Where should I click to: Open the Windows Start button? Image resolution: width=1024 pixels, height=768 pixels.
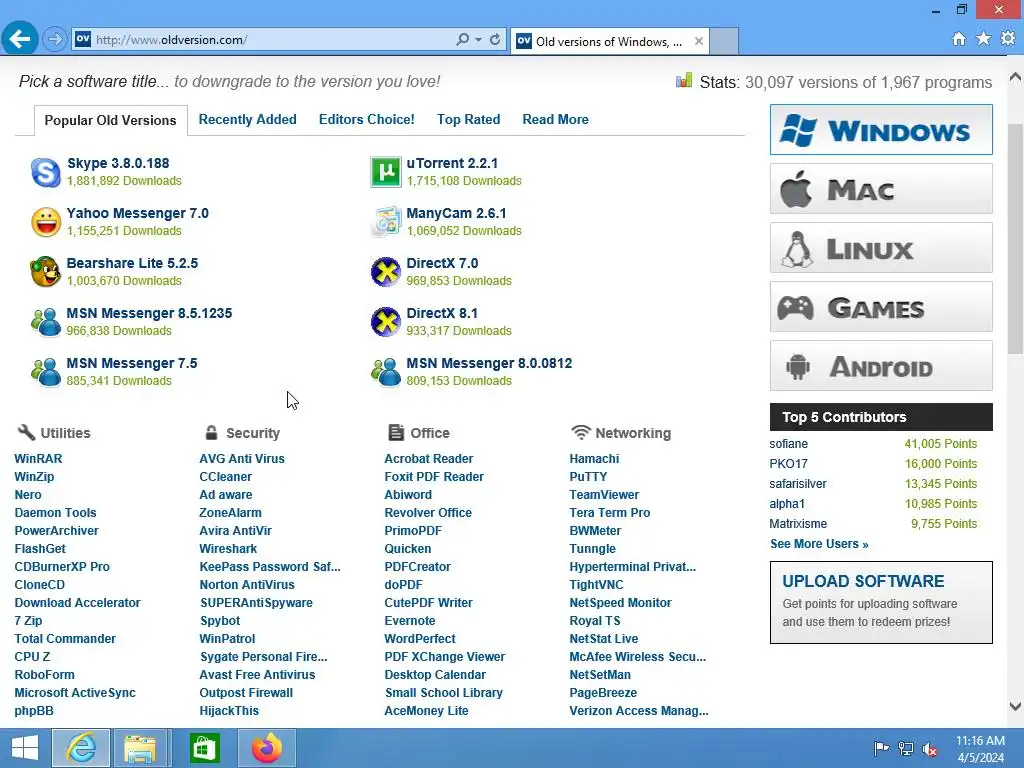point(24,748)
